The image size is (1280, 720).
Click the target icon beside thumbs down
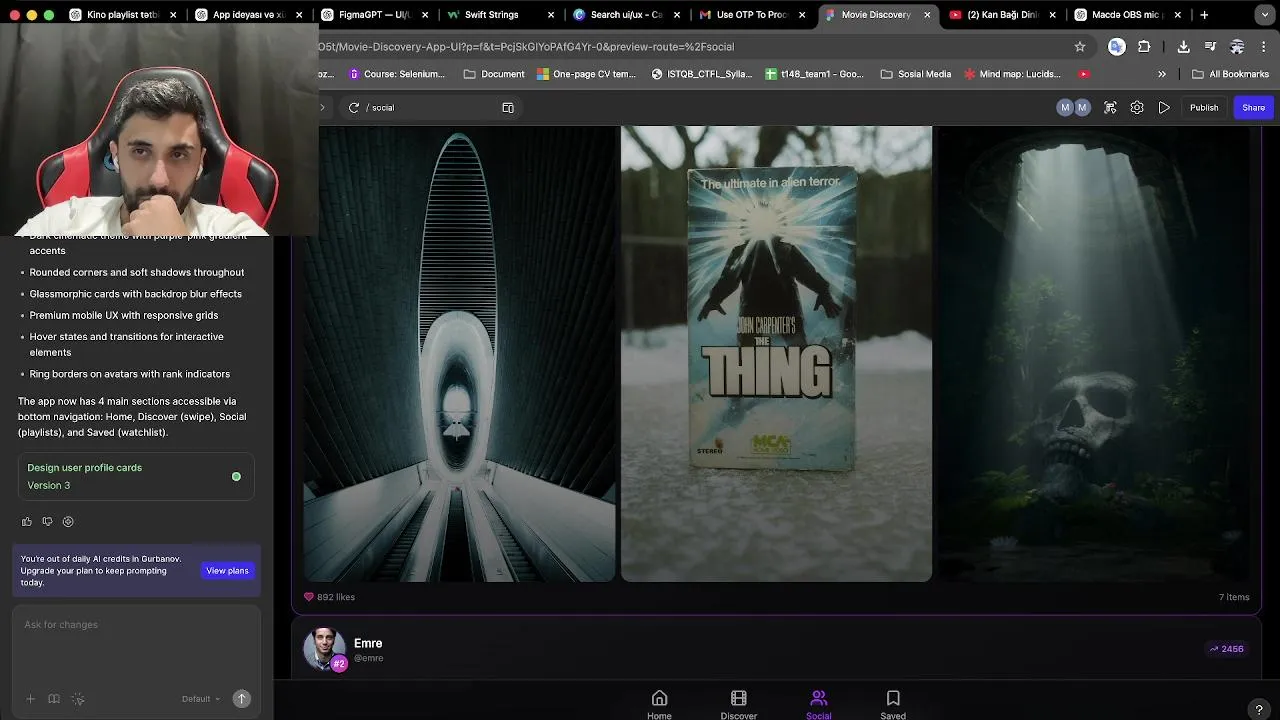(x=68, y=521)
